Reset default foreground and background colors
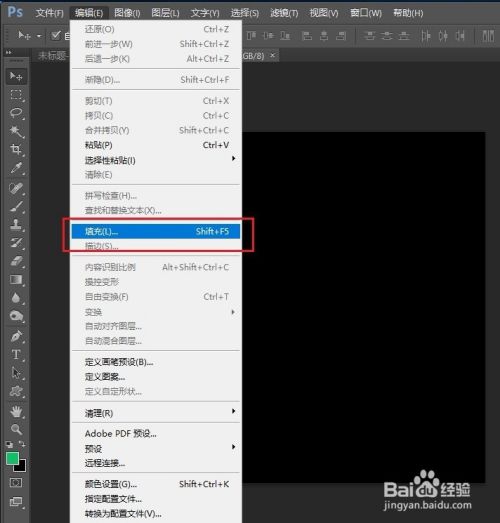This screenshot has height=523, width=500. pos(9,444)
